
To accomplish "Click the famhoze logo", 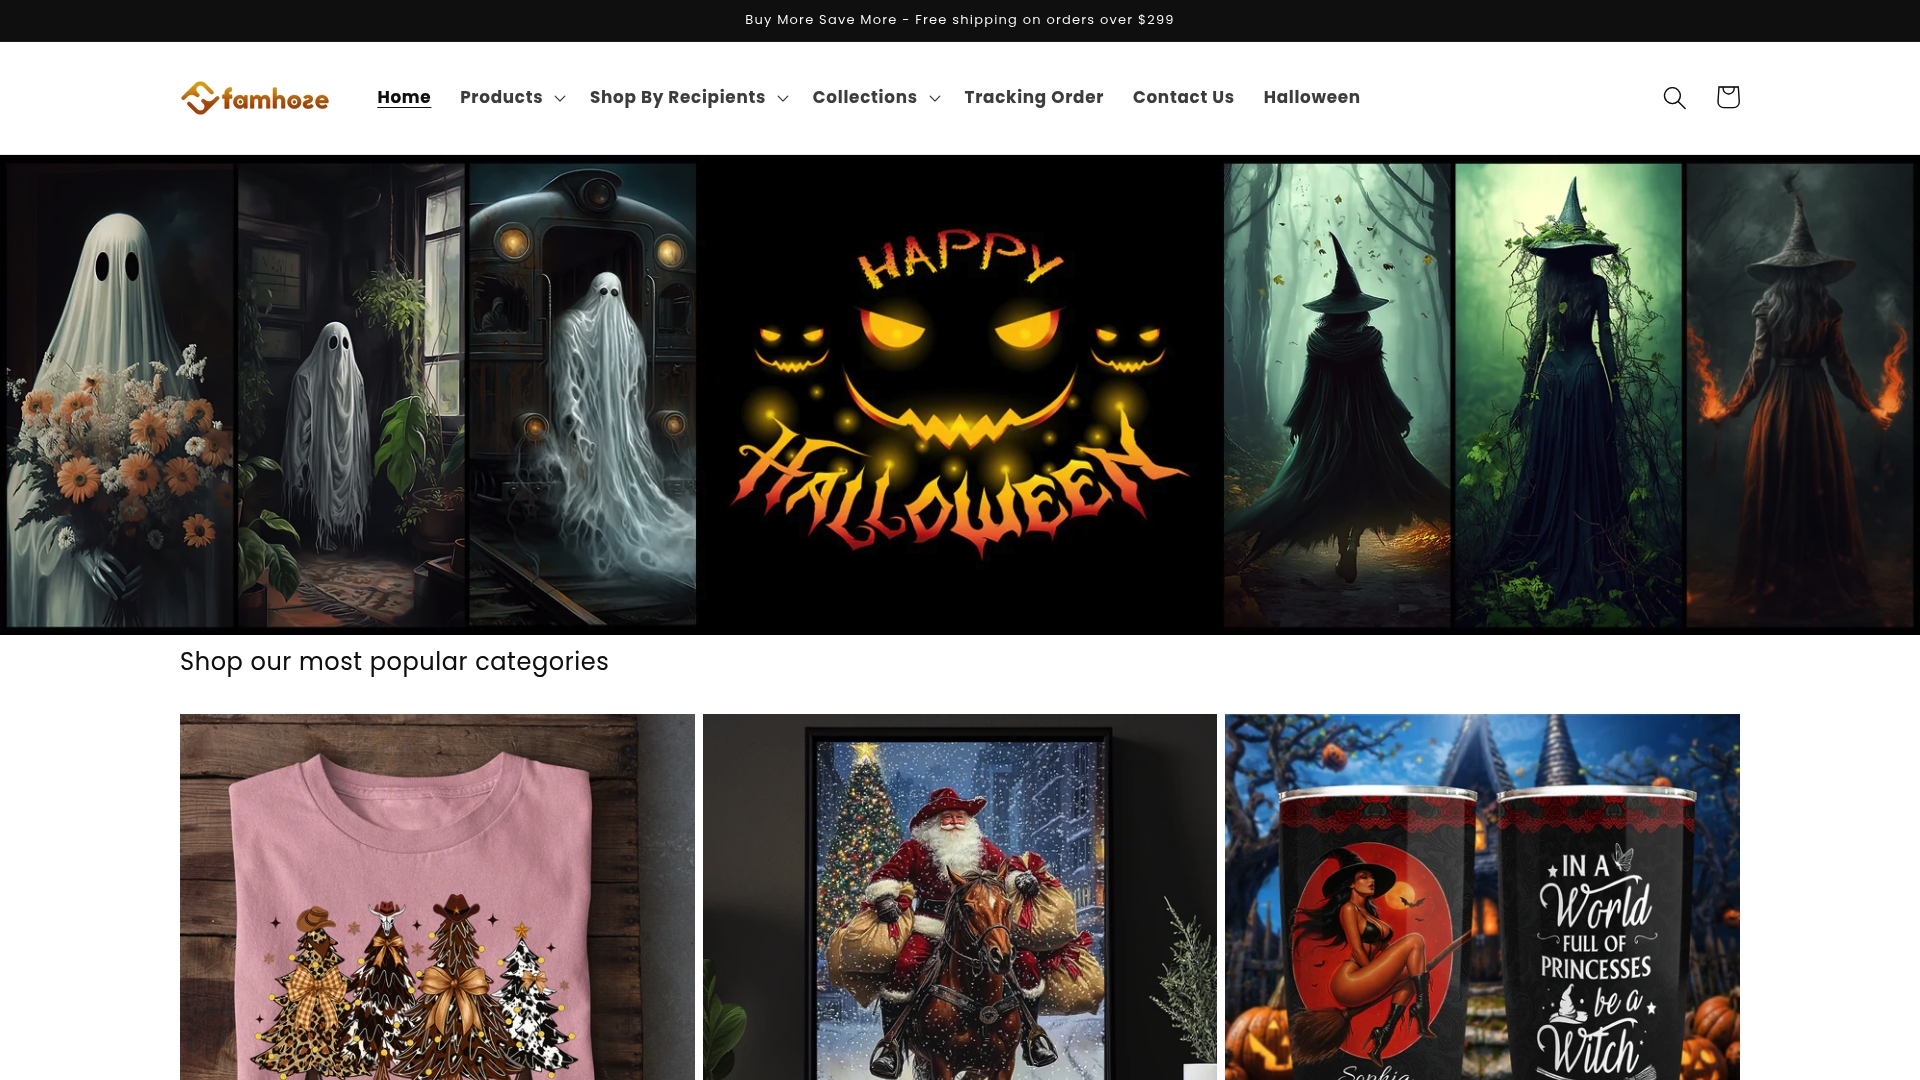I will (x=255, y=98).
